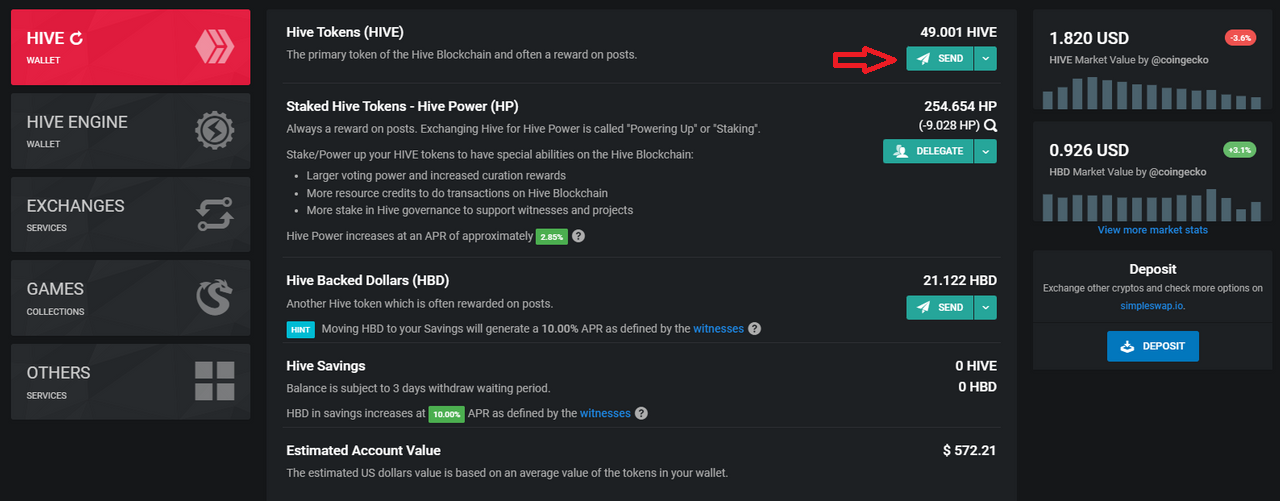
Task: Expand dropdown arrow beside HIVE Send button
Action: [x=985, y=59]
